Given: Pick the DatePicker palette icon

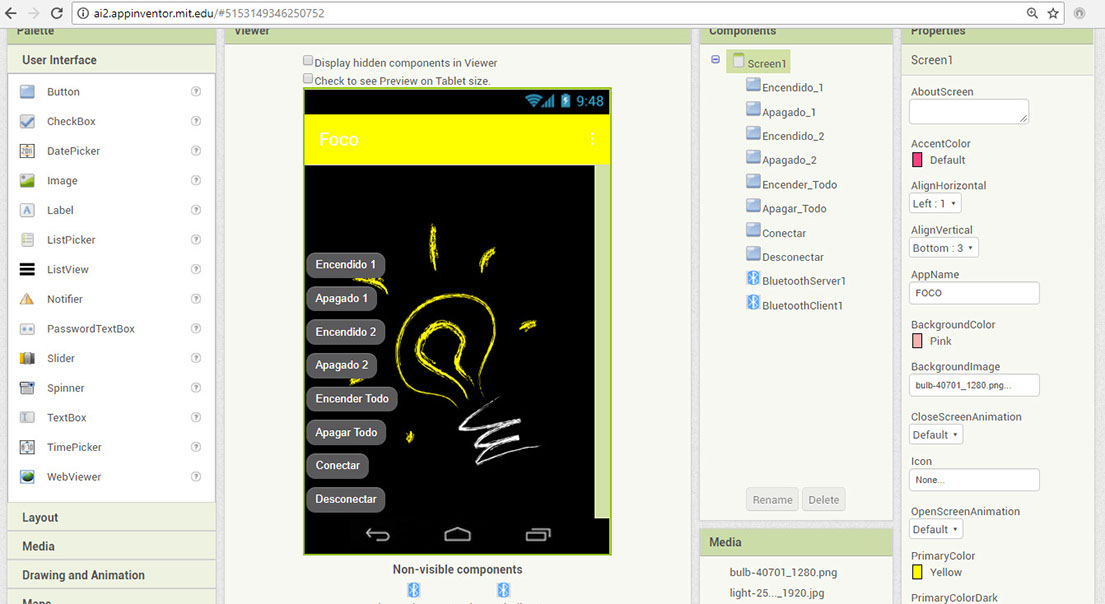Looking at the screenshot, I should (27, 151).
